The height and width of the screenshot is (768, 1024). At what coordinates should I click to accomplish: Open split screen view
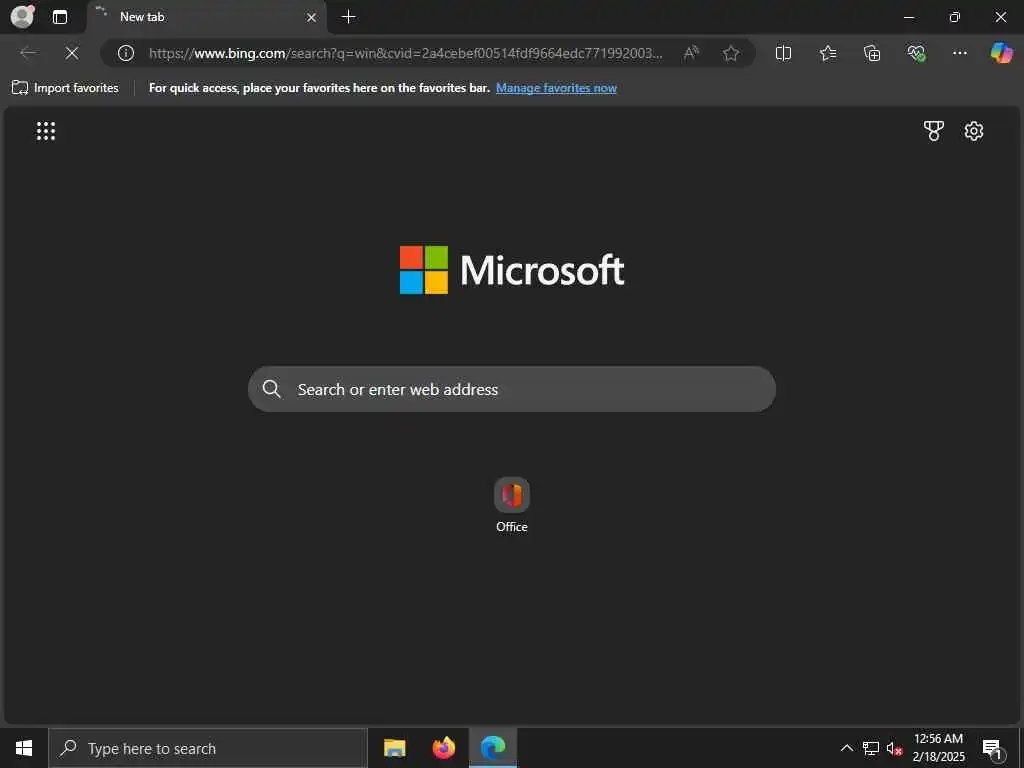coord(783,53)
